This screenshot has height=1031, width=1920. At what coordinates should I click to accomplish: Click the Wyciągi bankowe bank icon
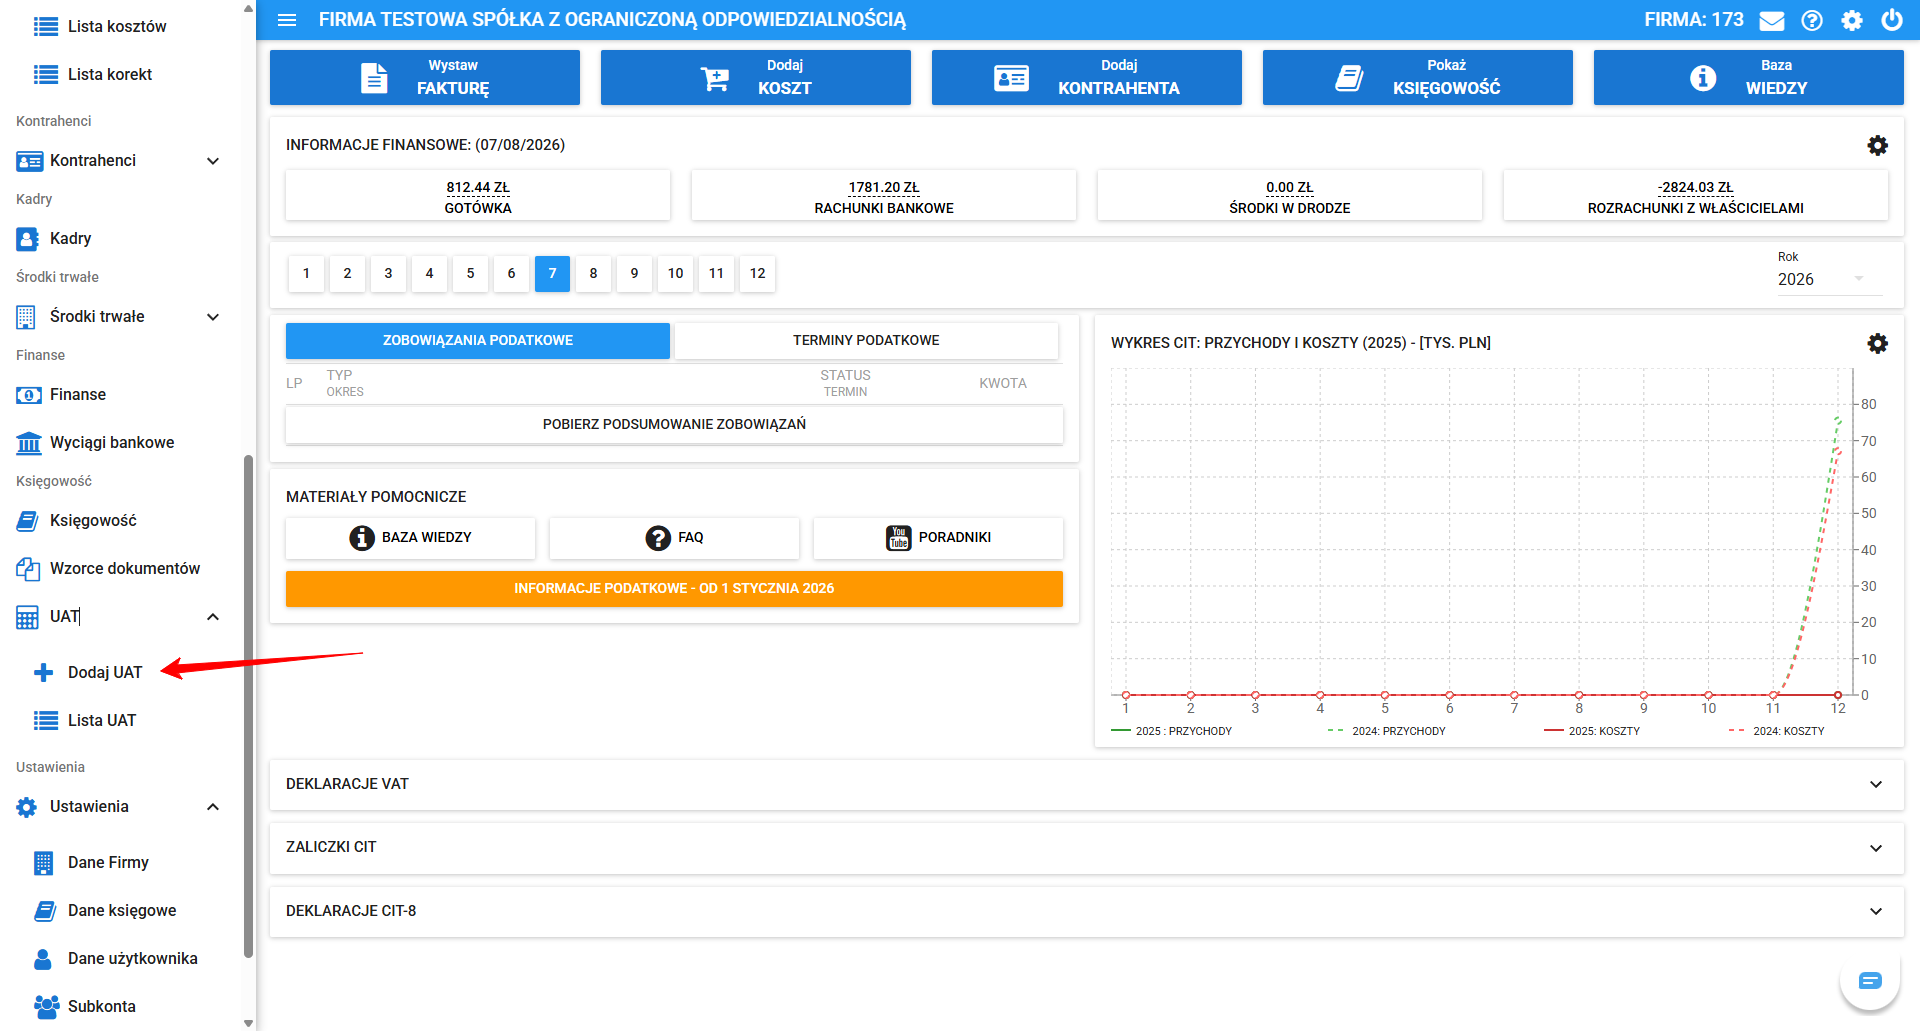pos(29,443)
